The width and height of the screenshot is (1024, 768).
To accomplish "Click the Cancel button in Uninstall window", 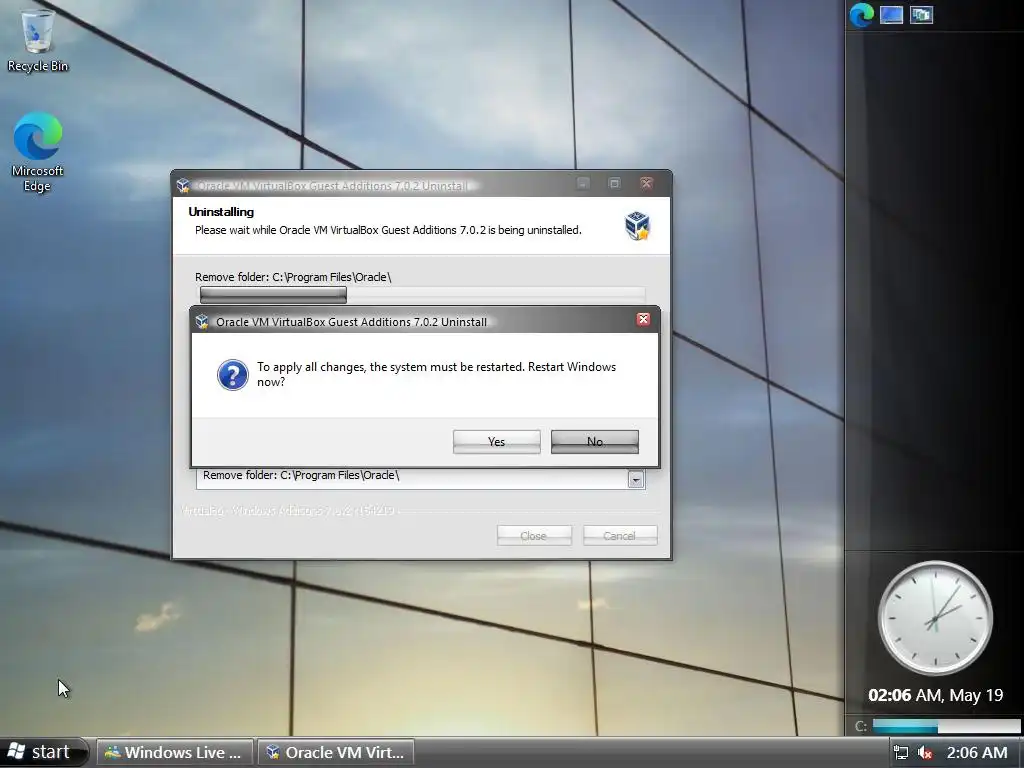I will click(x=620, y=536).
